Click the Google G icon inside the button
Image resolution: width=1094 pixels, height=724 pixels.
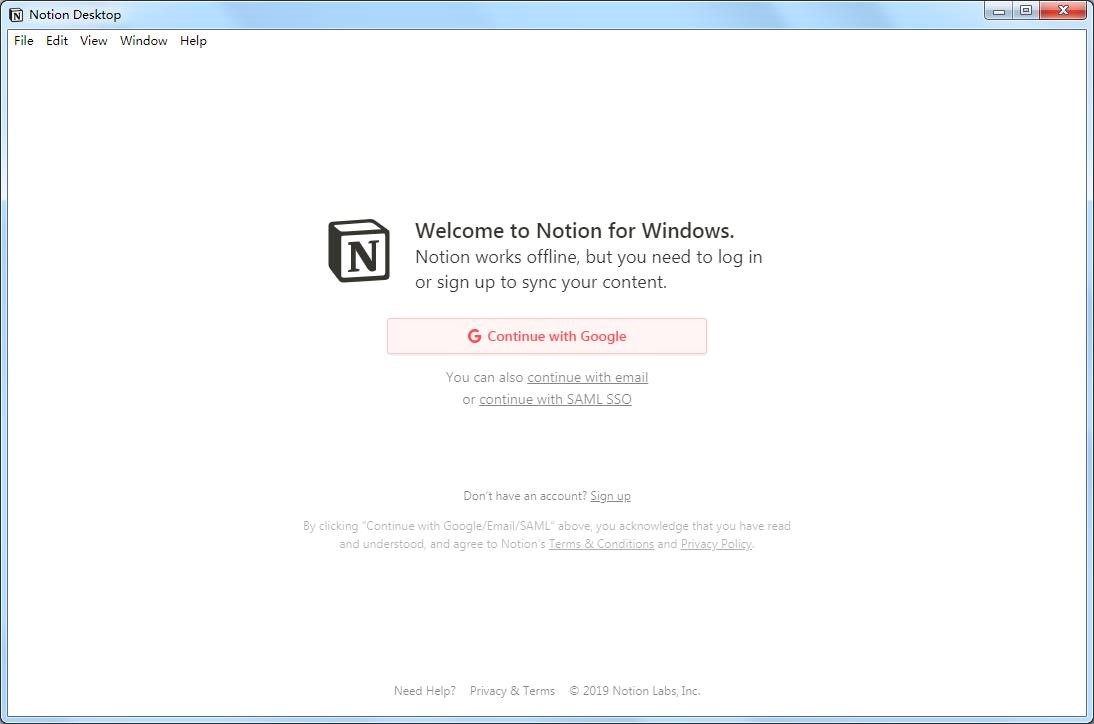[x=474, y=336]
